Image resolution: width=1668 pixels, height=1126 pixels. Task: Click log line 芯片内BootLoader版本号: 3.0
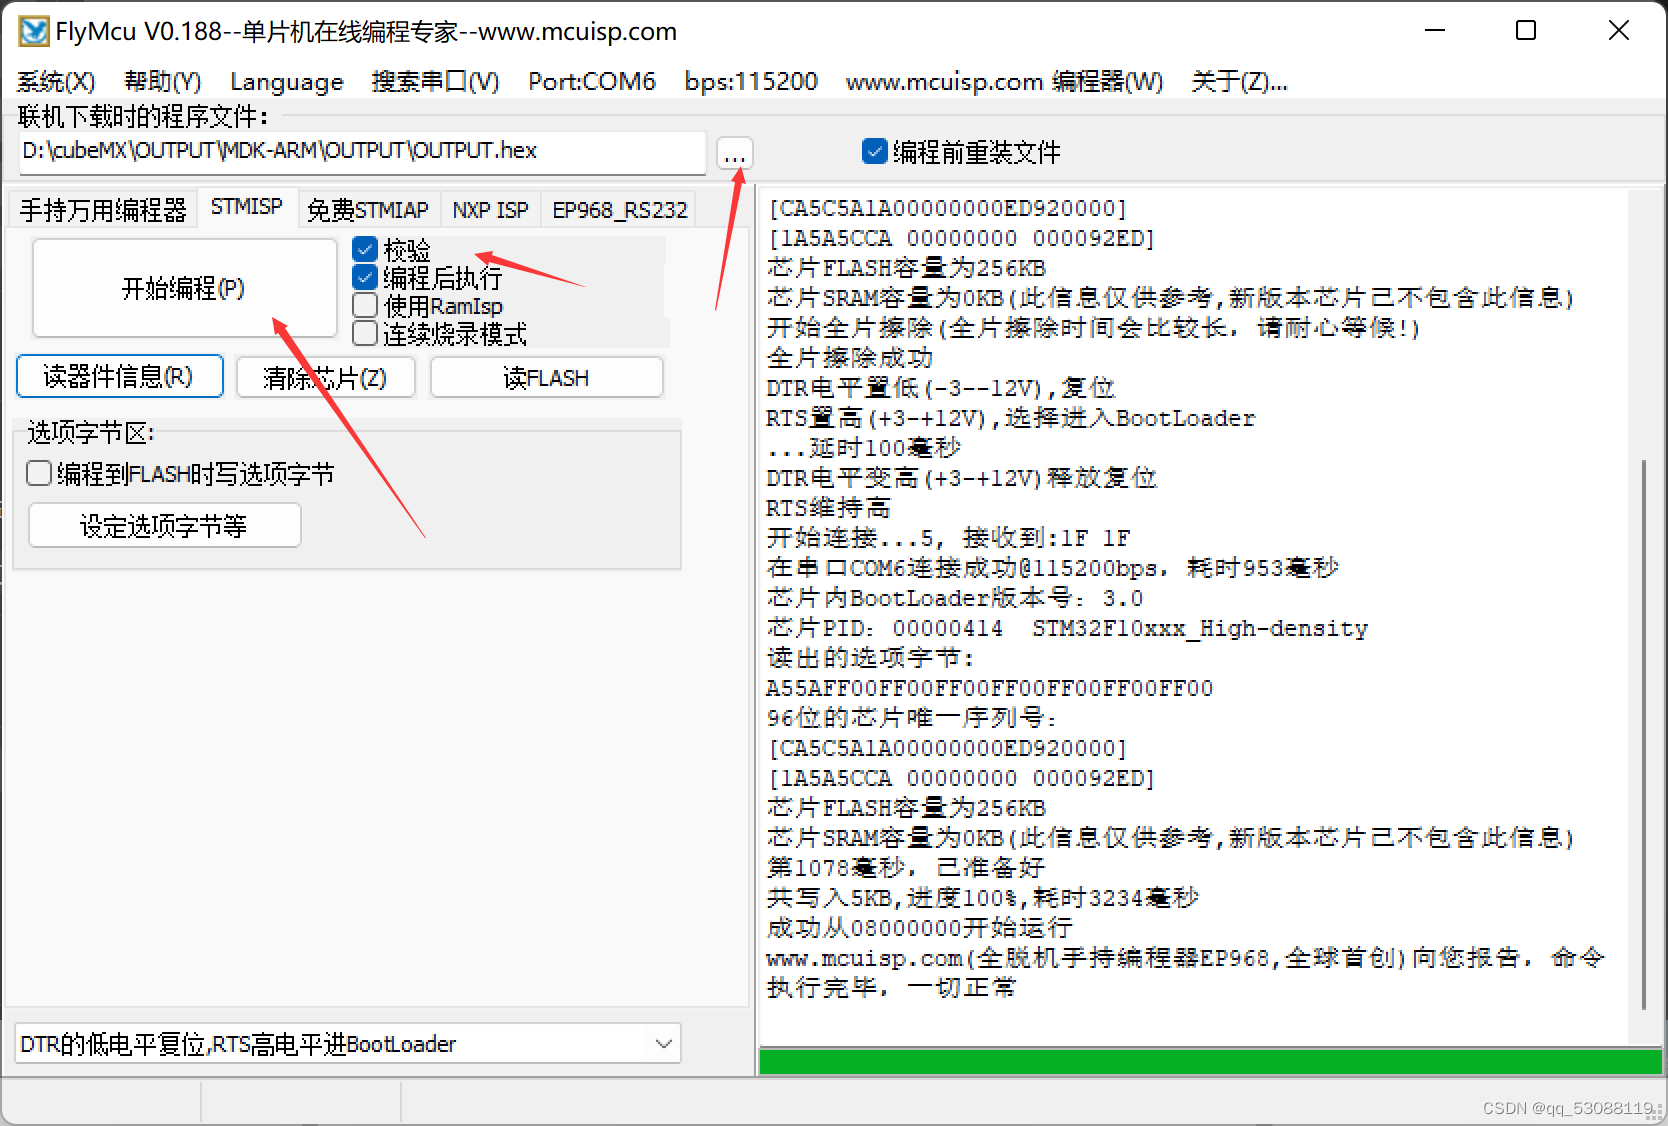[x=955, y=598]
